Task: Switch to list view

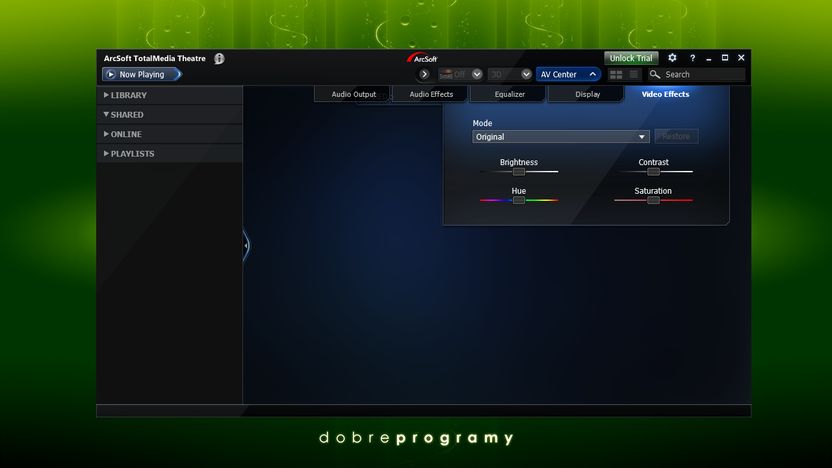Action: (x=634, y=74)
